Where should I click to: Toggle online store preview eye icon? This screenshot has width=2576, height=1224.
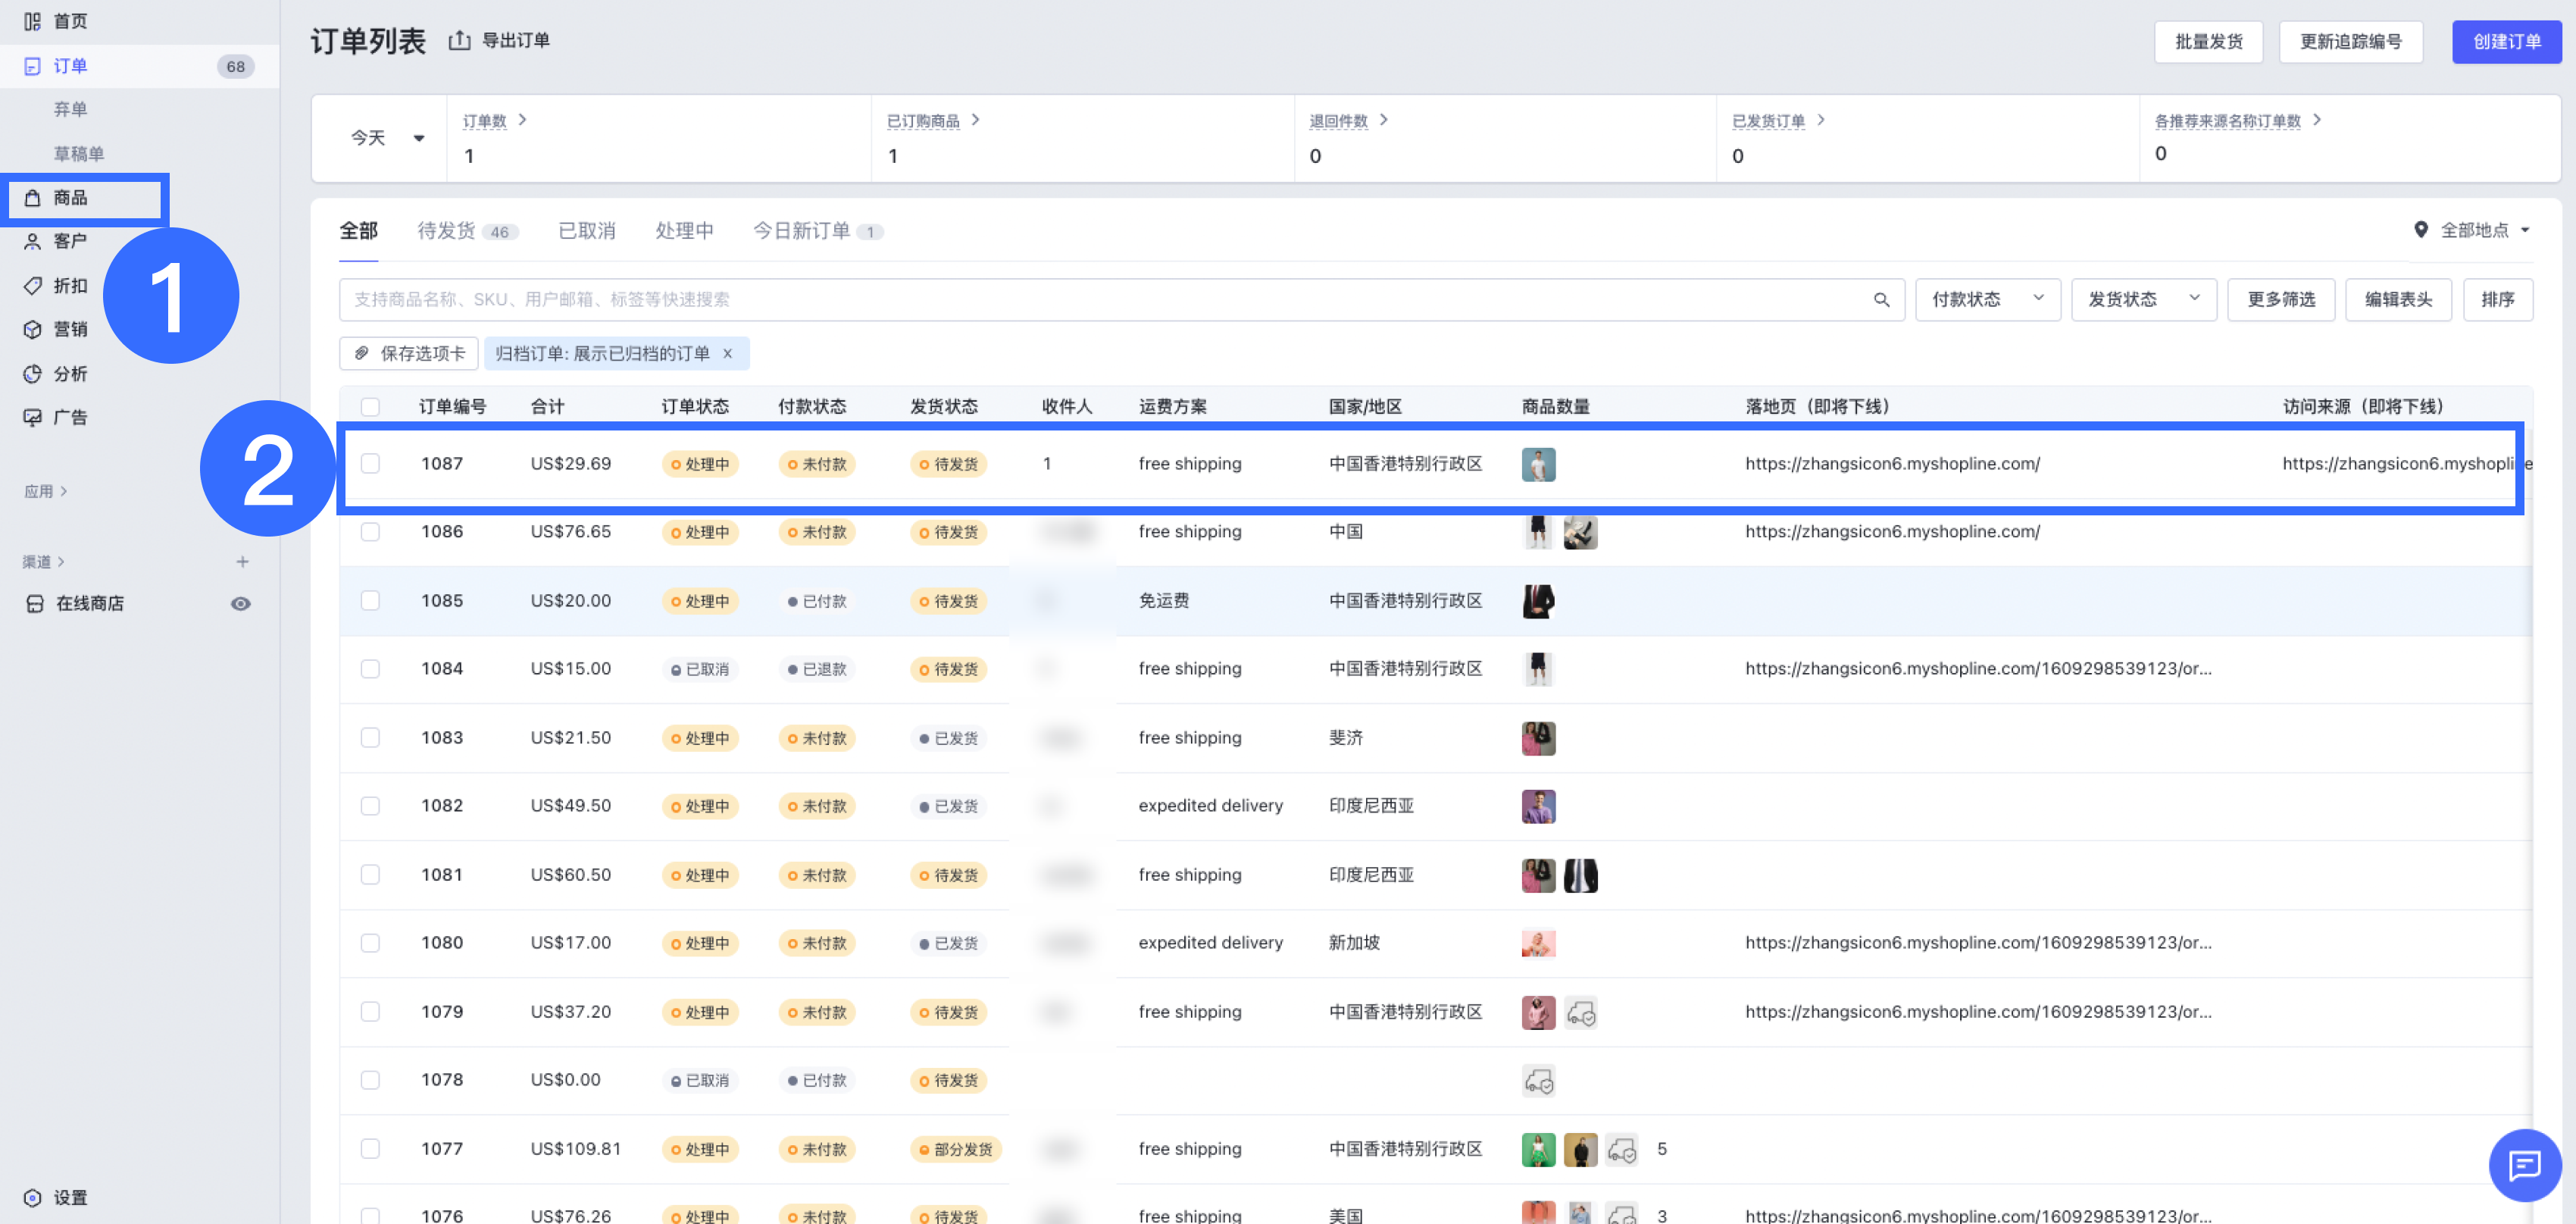point(241,604)
